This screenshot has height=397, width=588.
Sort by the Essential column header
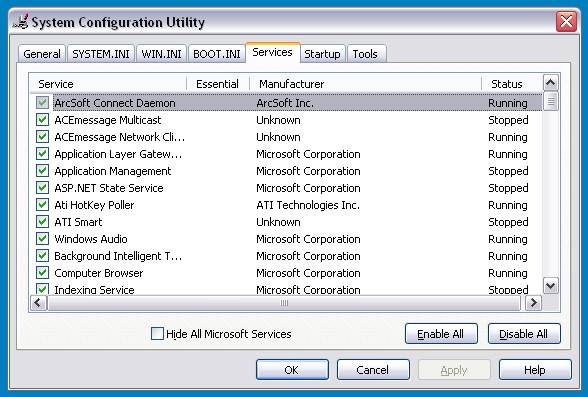(x=218, y=84)
